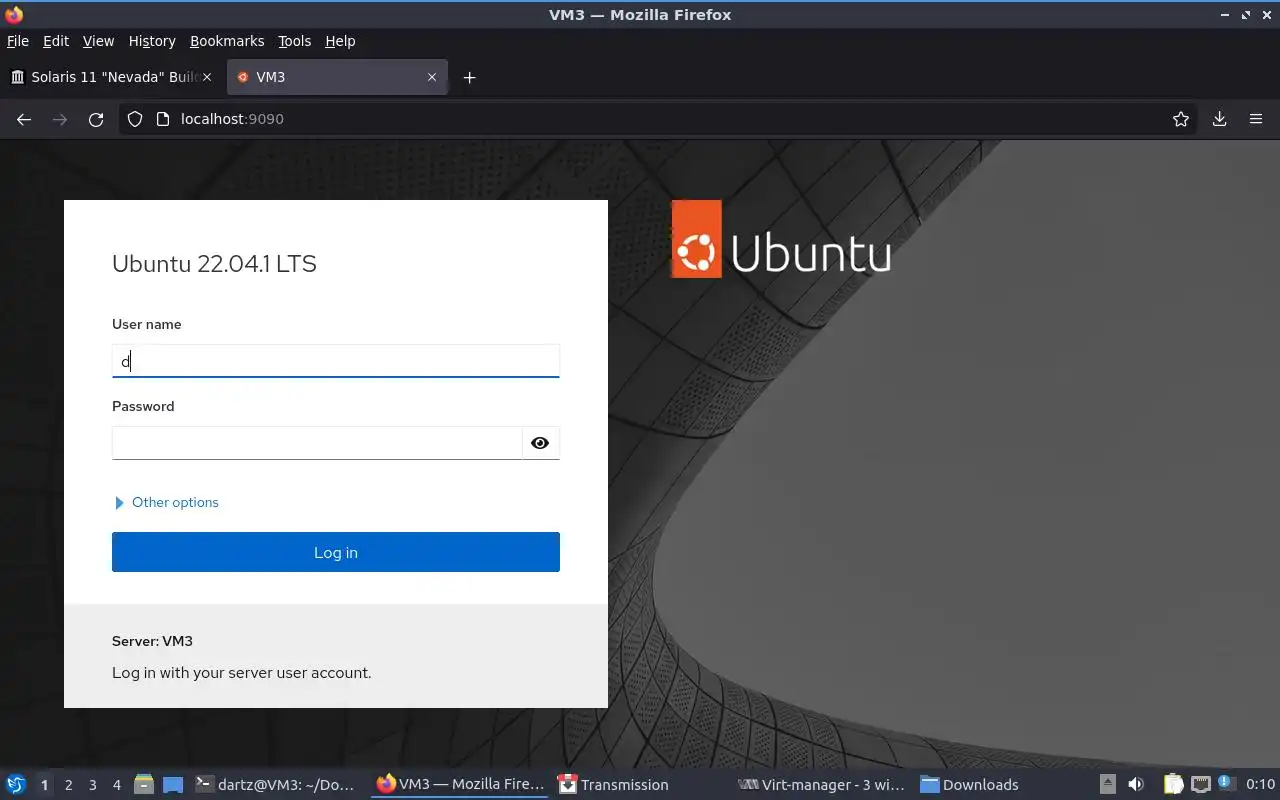
Task: Click the Server: VM3 text
Action: 152,641
